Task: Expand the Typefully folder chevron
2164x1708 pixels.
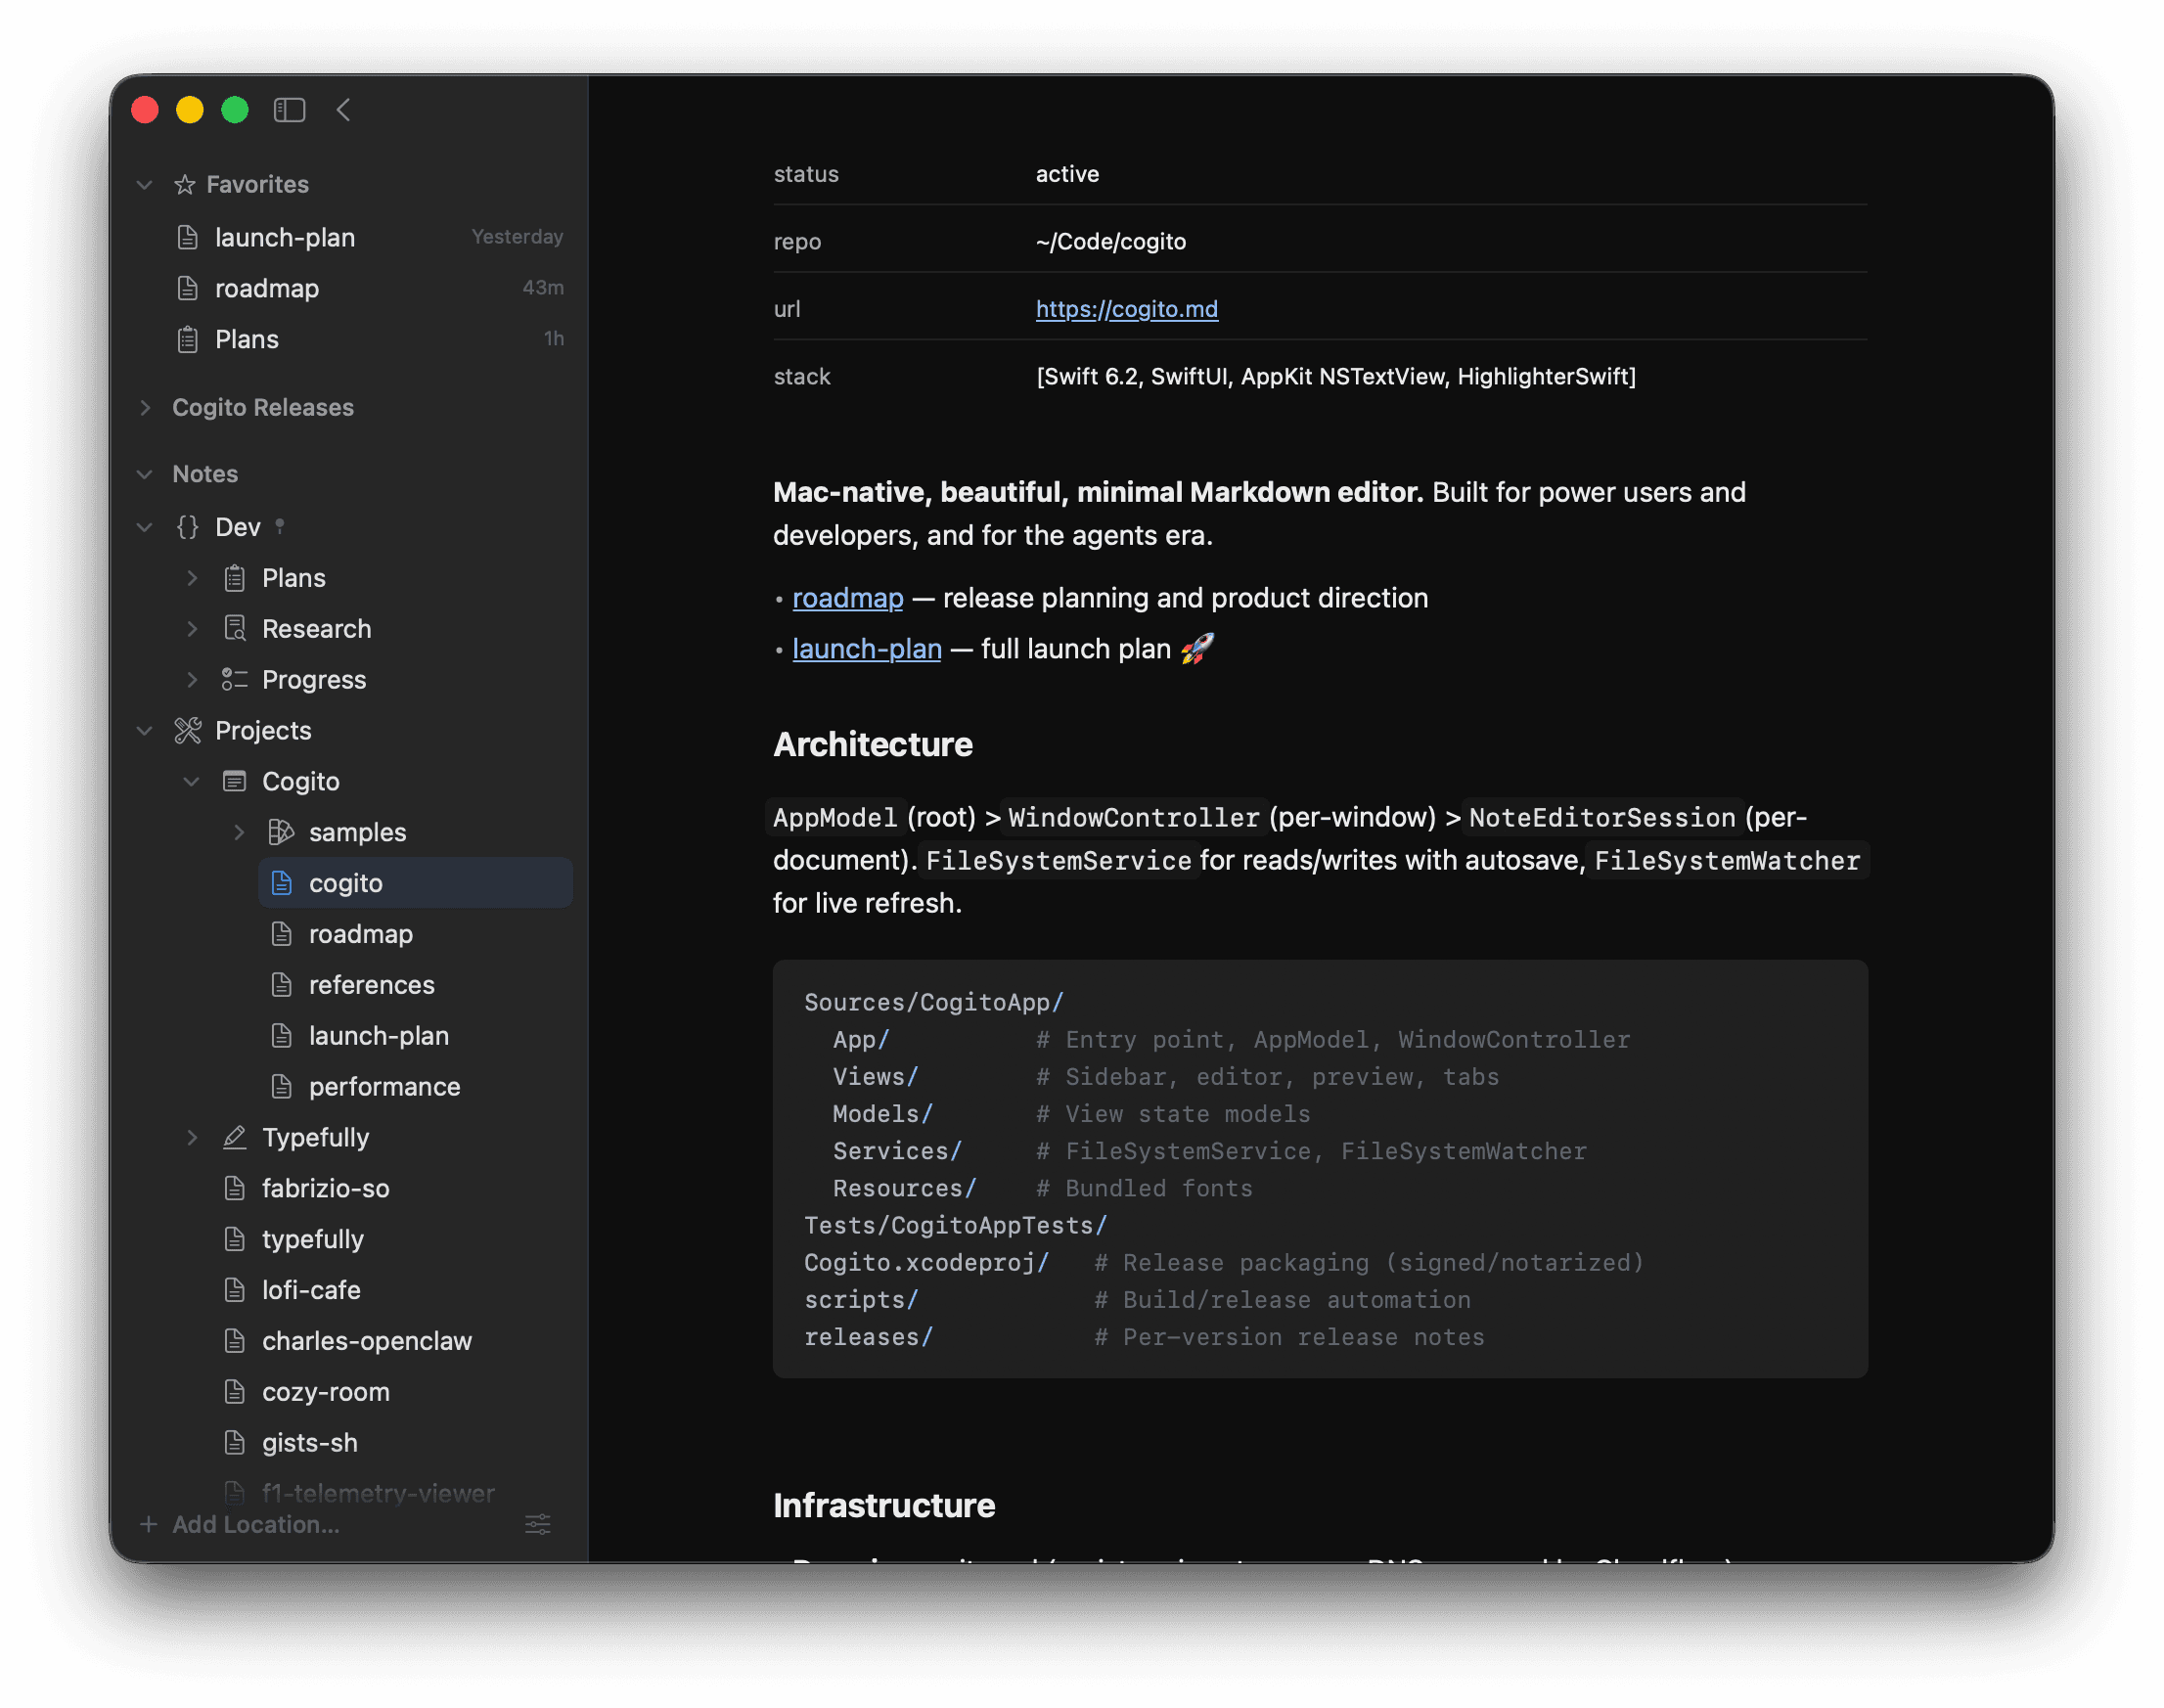Action: click(192, 1137)
